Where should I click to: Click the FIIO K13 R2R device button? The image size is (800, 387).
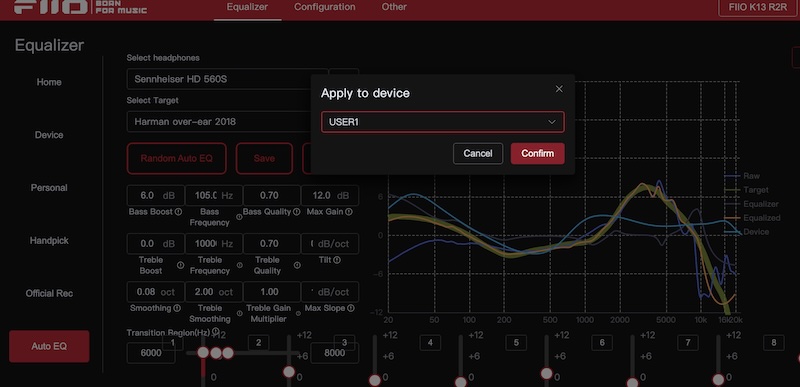[758, 7]
